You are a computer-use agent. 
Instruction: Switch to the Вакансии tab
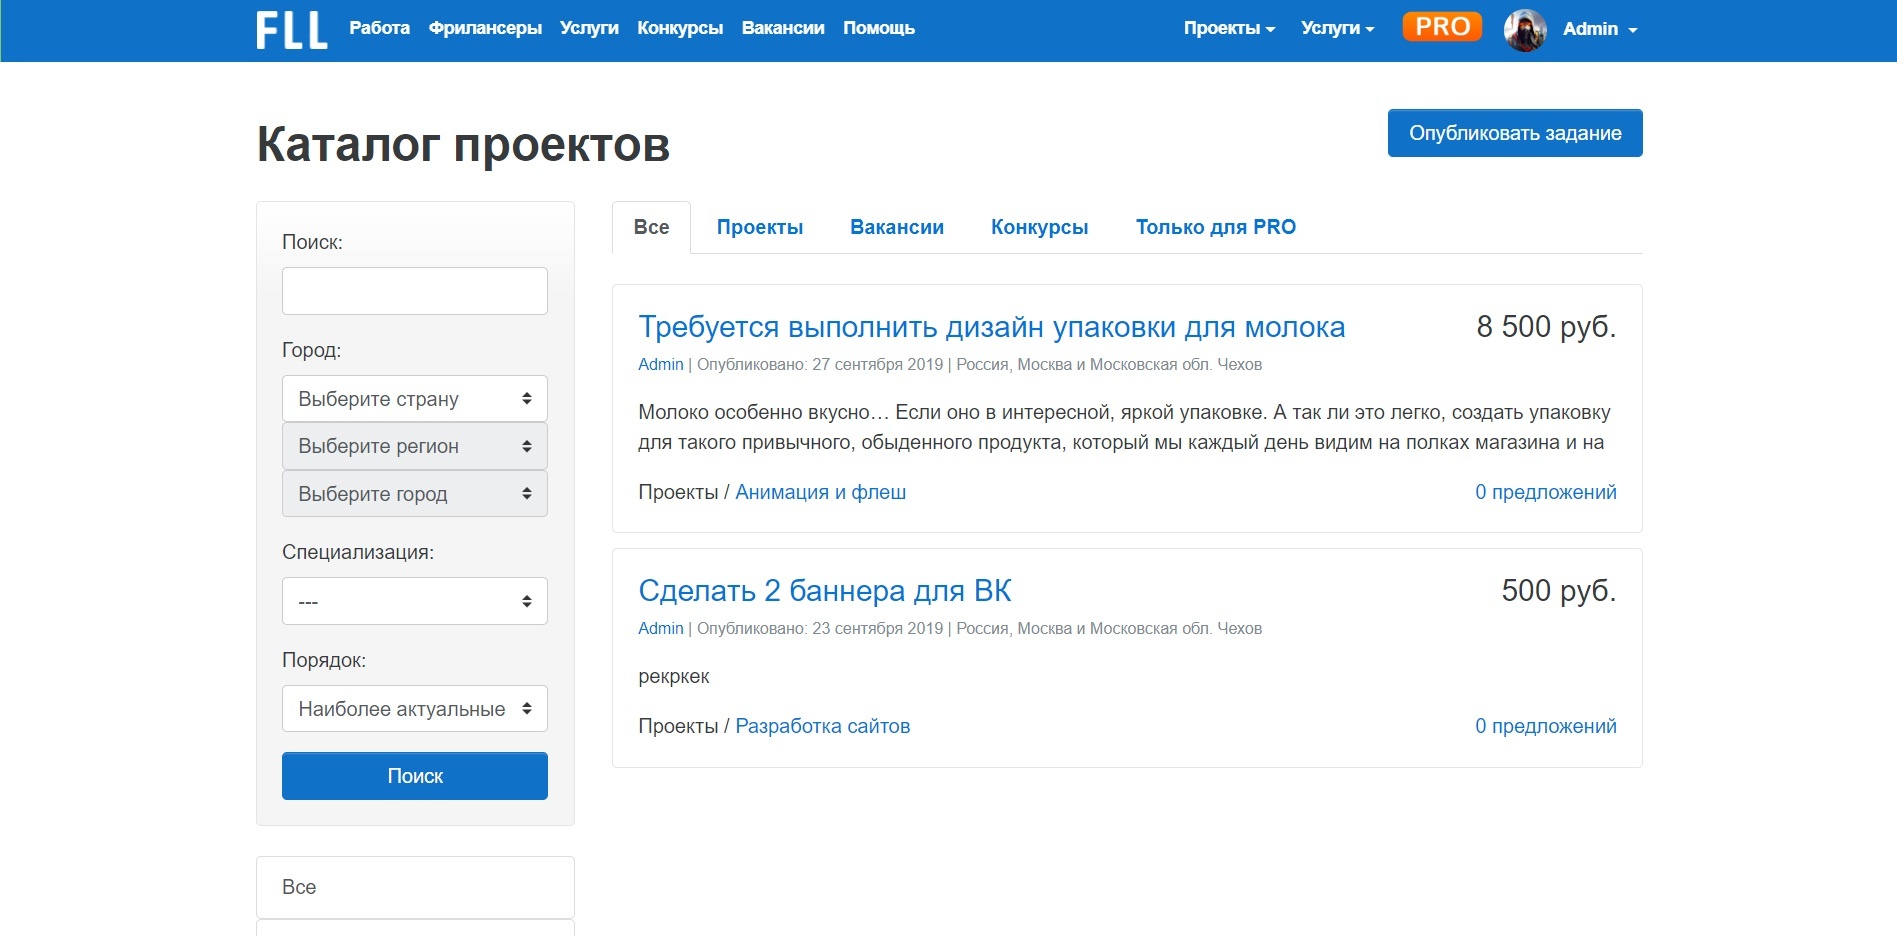coord(896,227)
